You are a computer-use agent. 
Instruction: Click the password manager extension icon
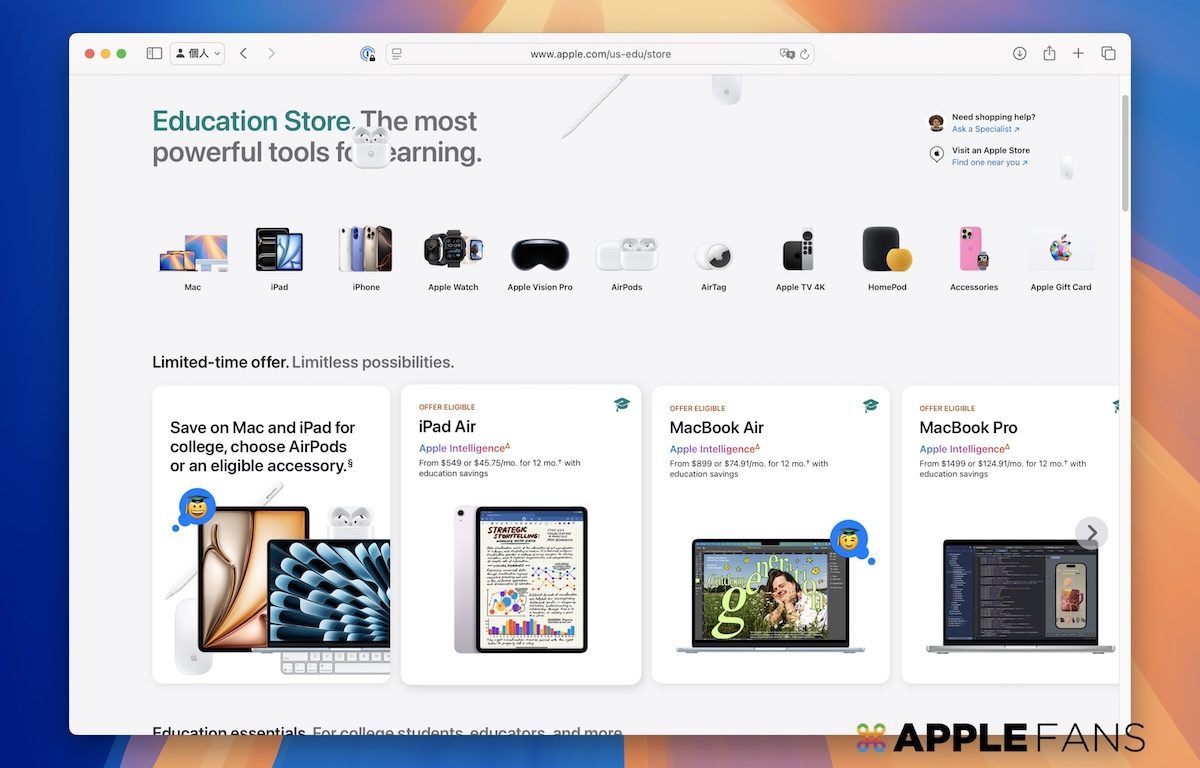click(368, 54)
